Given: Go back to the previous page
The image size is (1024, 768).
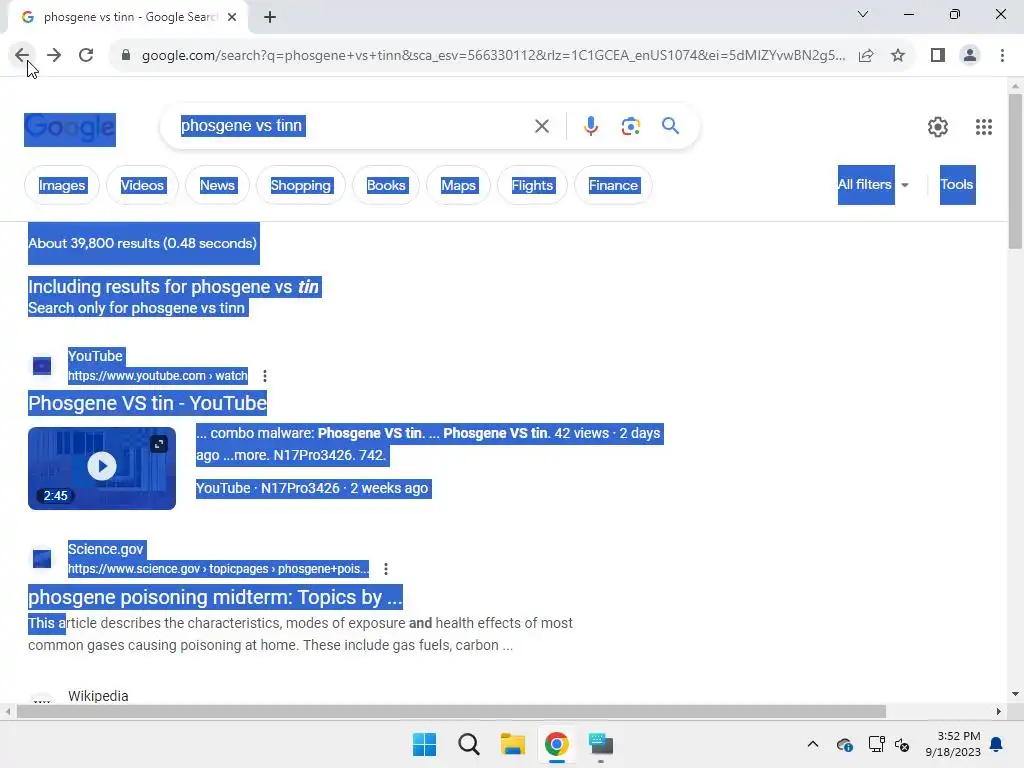Looking at the screenshot, I should click(x=22, y=56).
